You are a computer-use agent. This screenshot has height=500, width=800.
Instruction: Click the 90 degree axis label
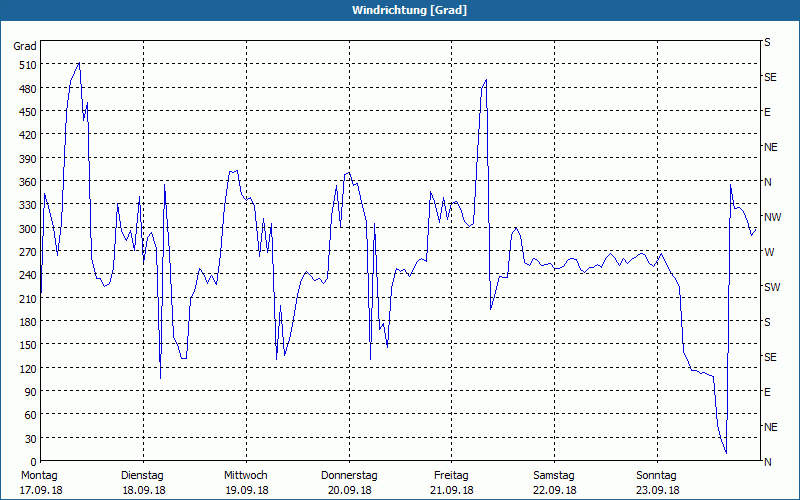click(x=31, y=393)
